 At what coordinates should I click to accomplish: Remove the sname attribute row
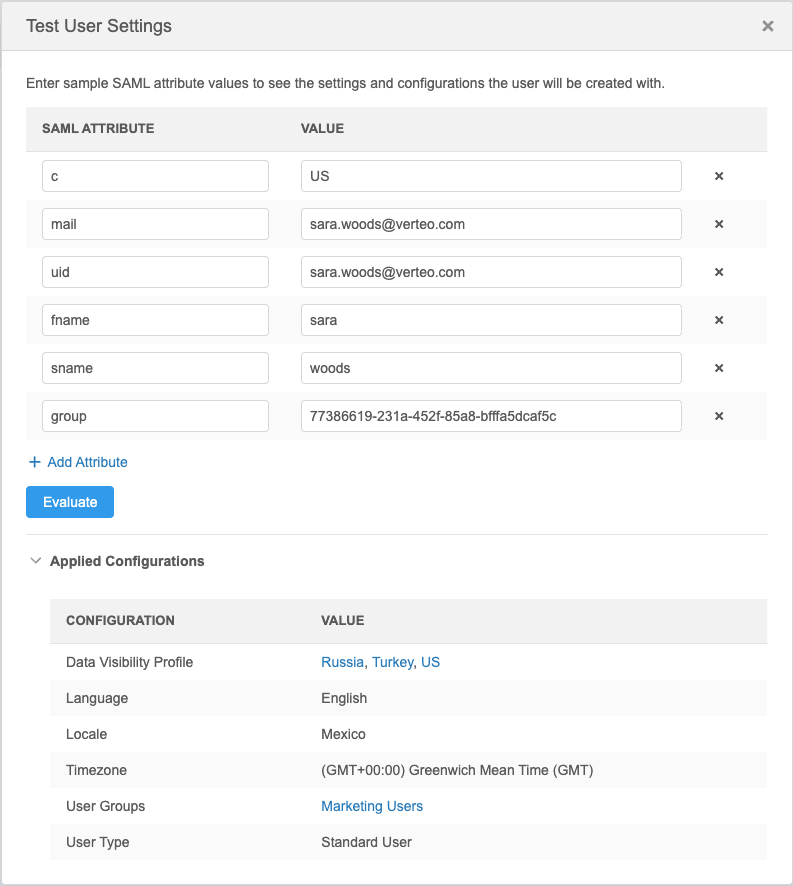pos(719,368)
